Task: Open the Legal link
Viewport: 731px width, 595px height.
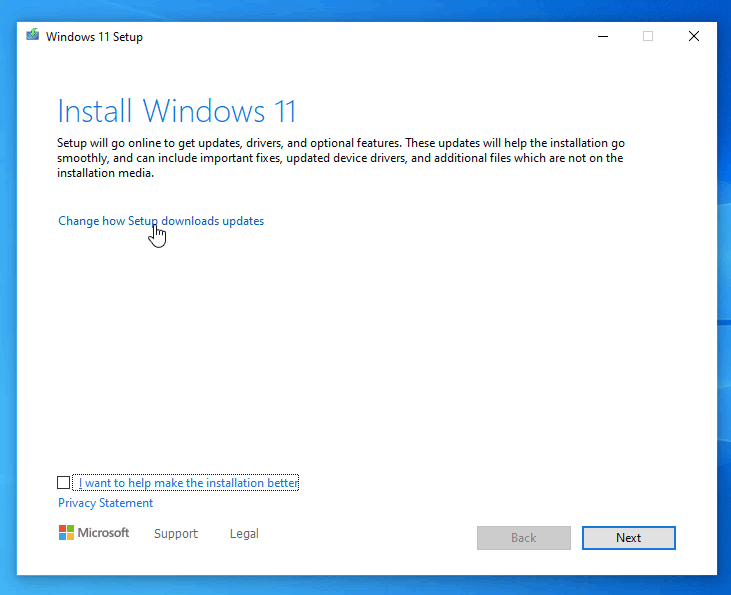Action: (x=244, y=533)
